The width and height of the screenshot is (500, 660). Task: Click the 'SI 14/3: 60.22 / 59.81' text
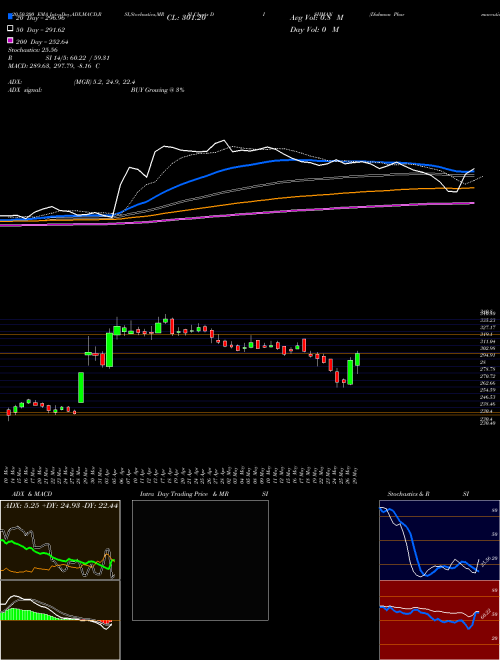click(78, 58)
